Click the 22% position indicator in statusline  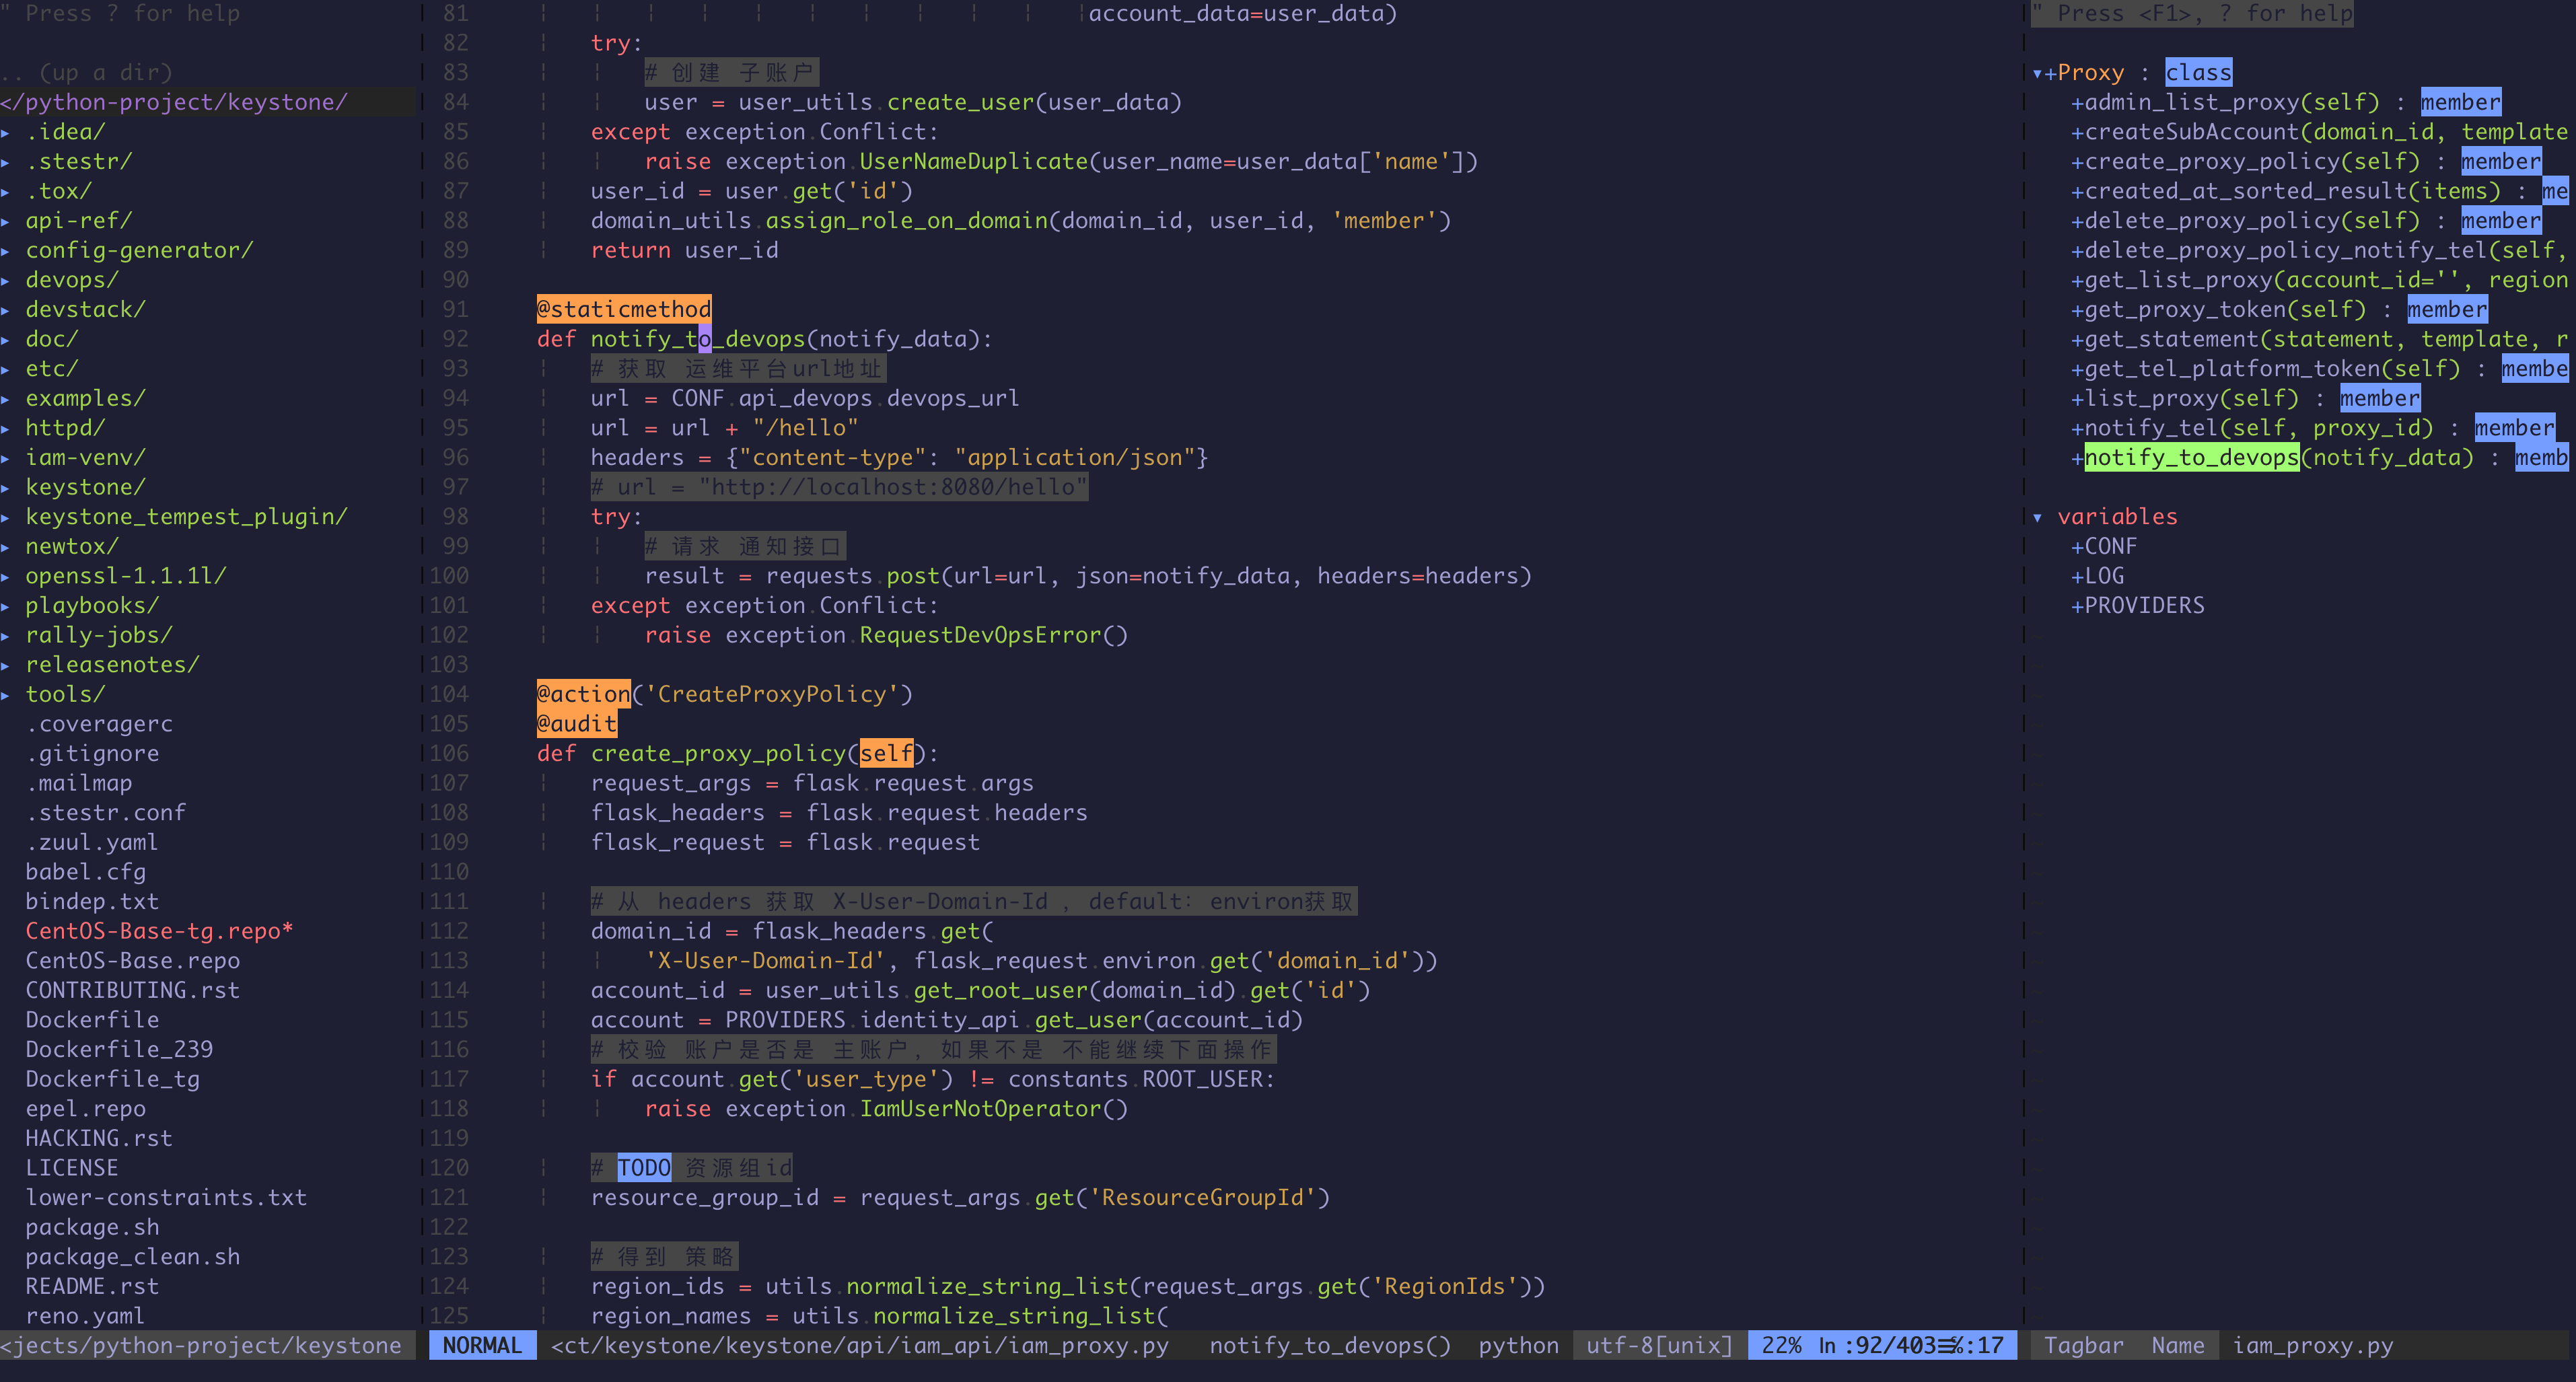tap(1781, 1346)
